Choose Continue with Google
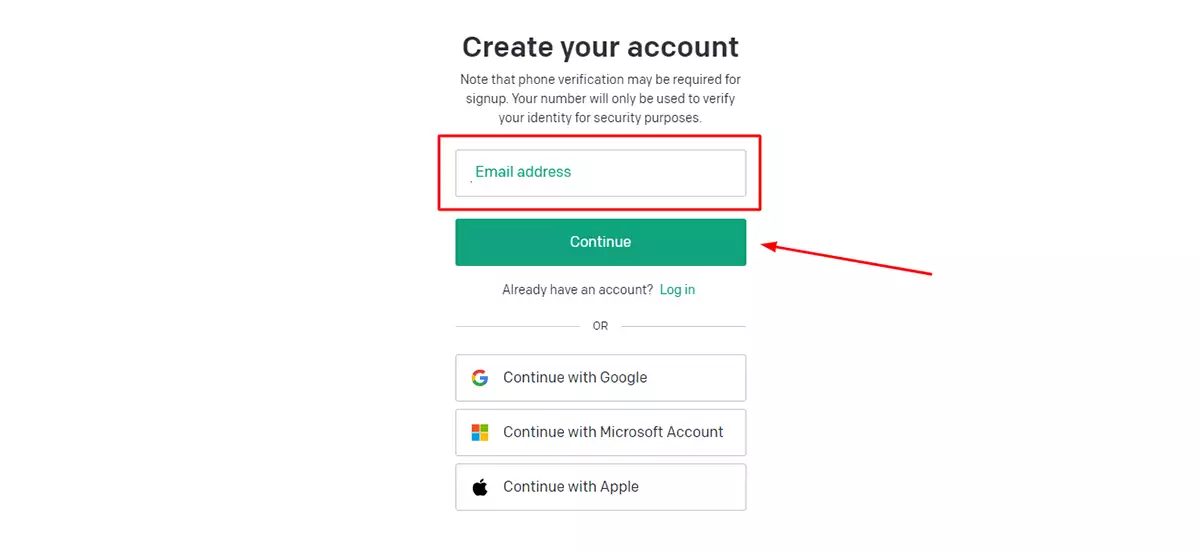Image resolution: width=1200 pixels, height=551 pixels. [600, 378]
